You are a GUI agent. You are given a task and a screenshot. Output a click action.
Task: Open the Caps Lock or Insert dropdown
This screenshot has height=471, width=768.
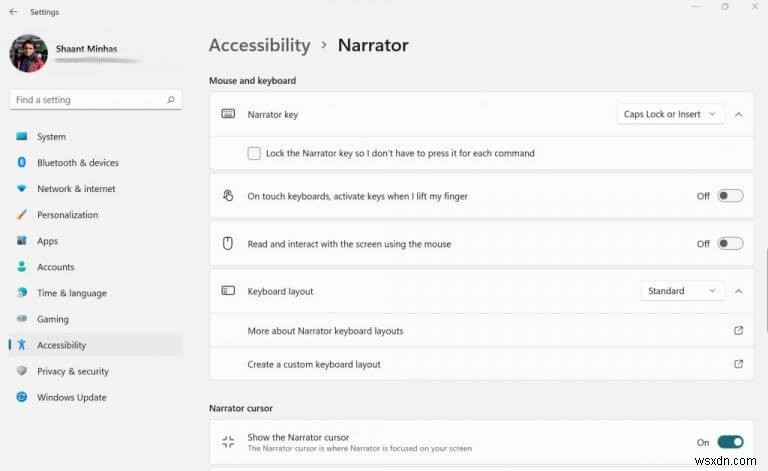[x=669, y=114]
